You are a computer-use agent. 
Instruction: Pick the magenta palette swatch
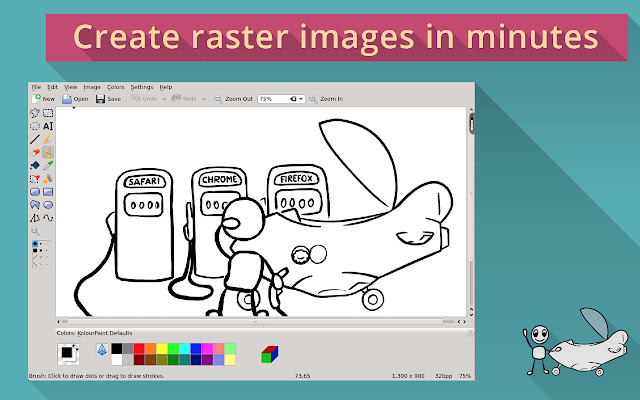click(x=207, y=349)
